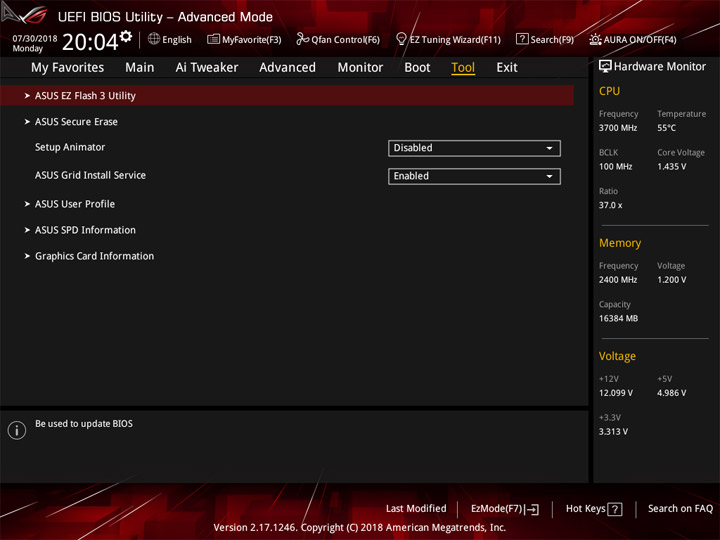720x540 pixels.
Task: Click the globe language icon
Action: pyautogui.click(x=154, y=39)
